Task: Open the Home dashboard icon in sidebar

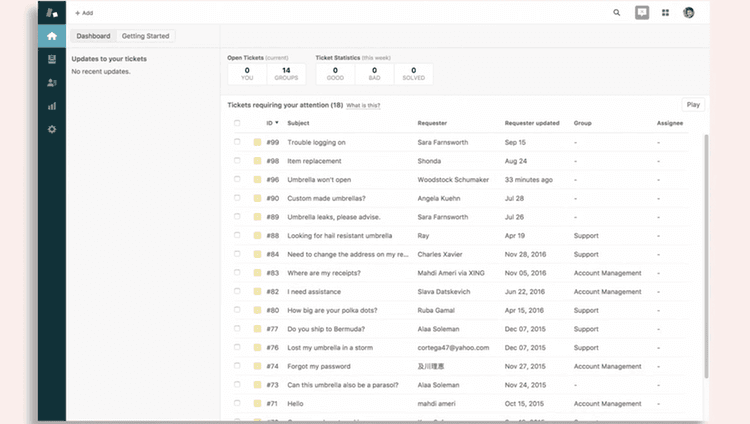Action: click(x=51, y=36)
